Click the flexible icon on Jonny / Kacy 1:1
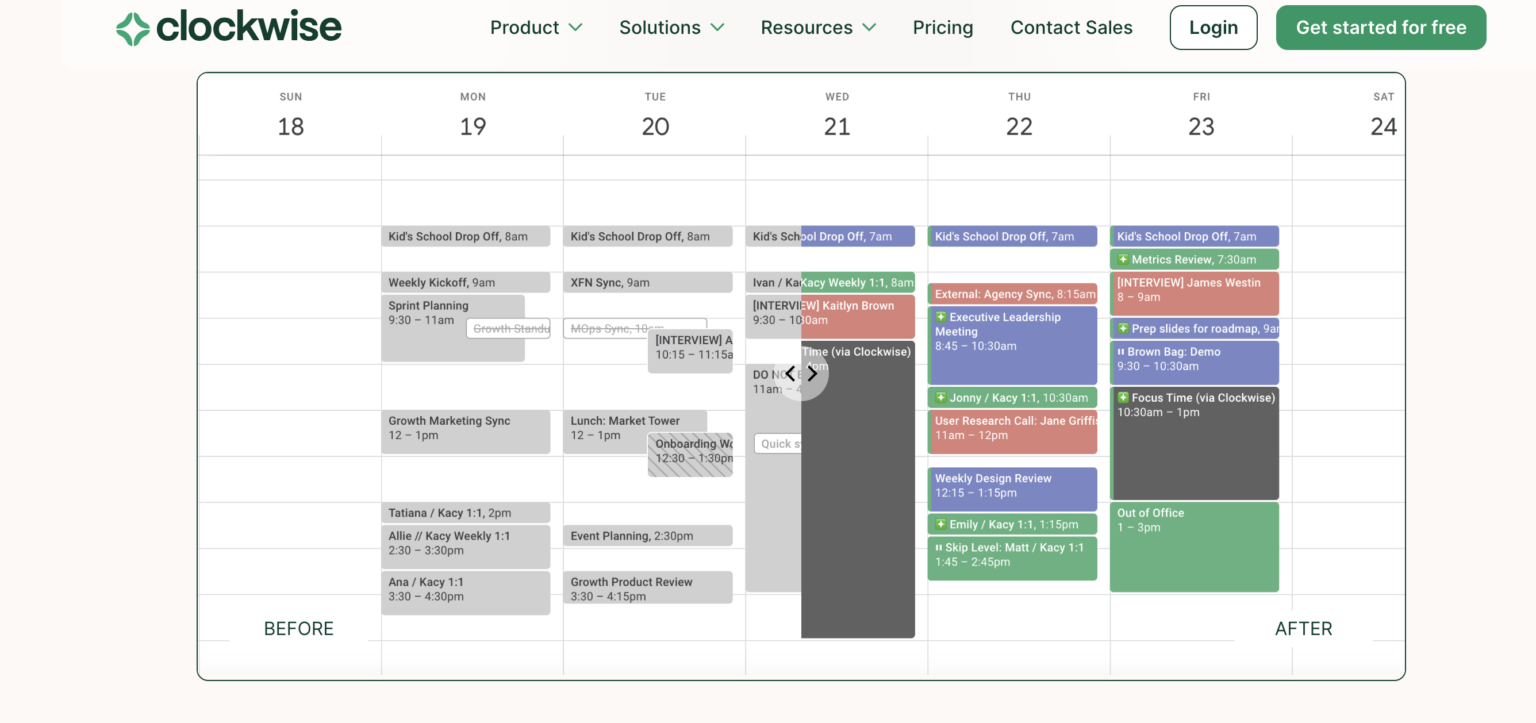The height and width of the screenshot is (723, 1536). [942, 397]
